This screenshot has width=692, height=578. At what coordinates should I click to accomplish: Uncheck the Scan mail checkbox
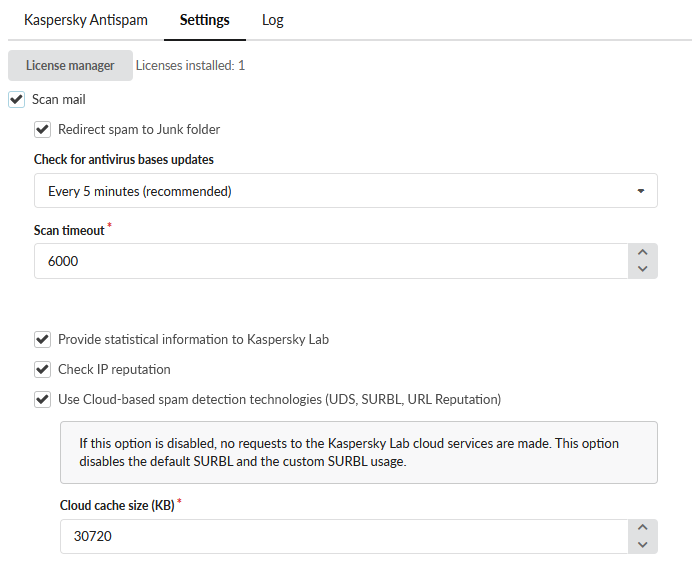pyautogui.click(x=16, y=100)
